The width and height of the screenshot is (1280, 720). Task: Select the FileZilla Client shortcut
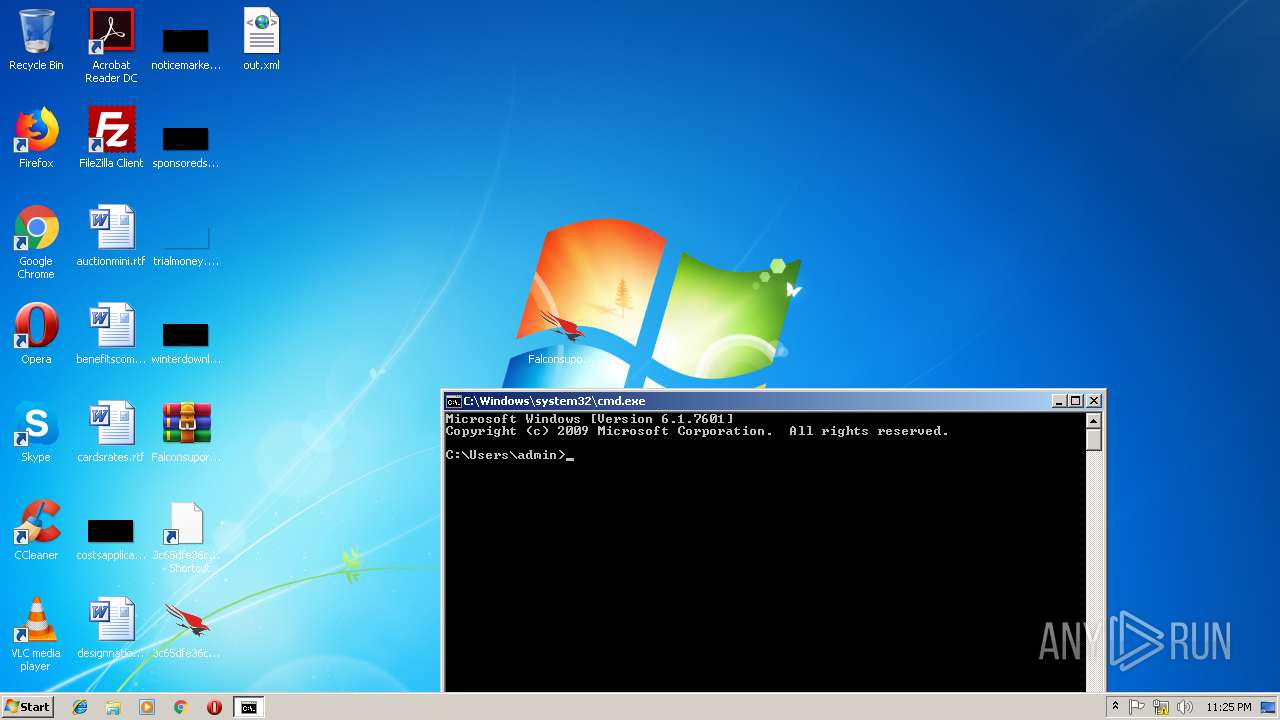coord(111,138)
